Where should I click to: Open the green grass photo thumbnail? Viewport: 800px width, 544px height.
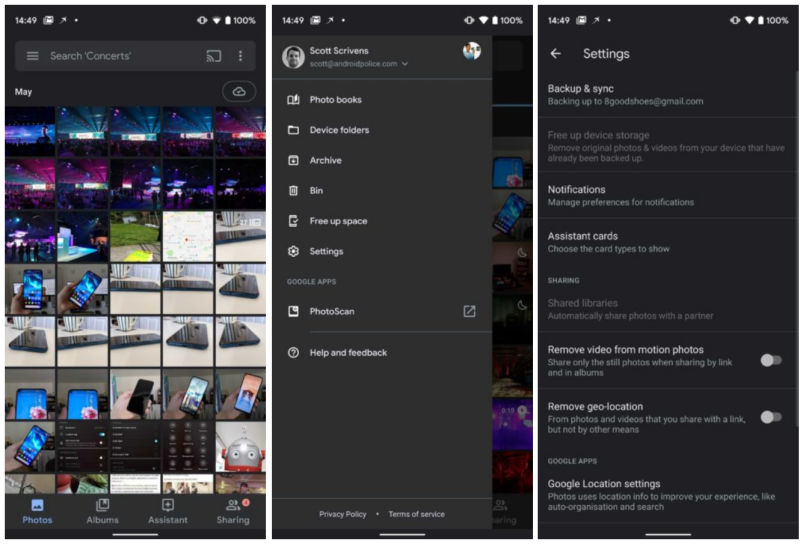135,237
